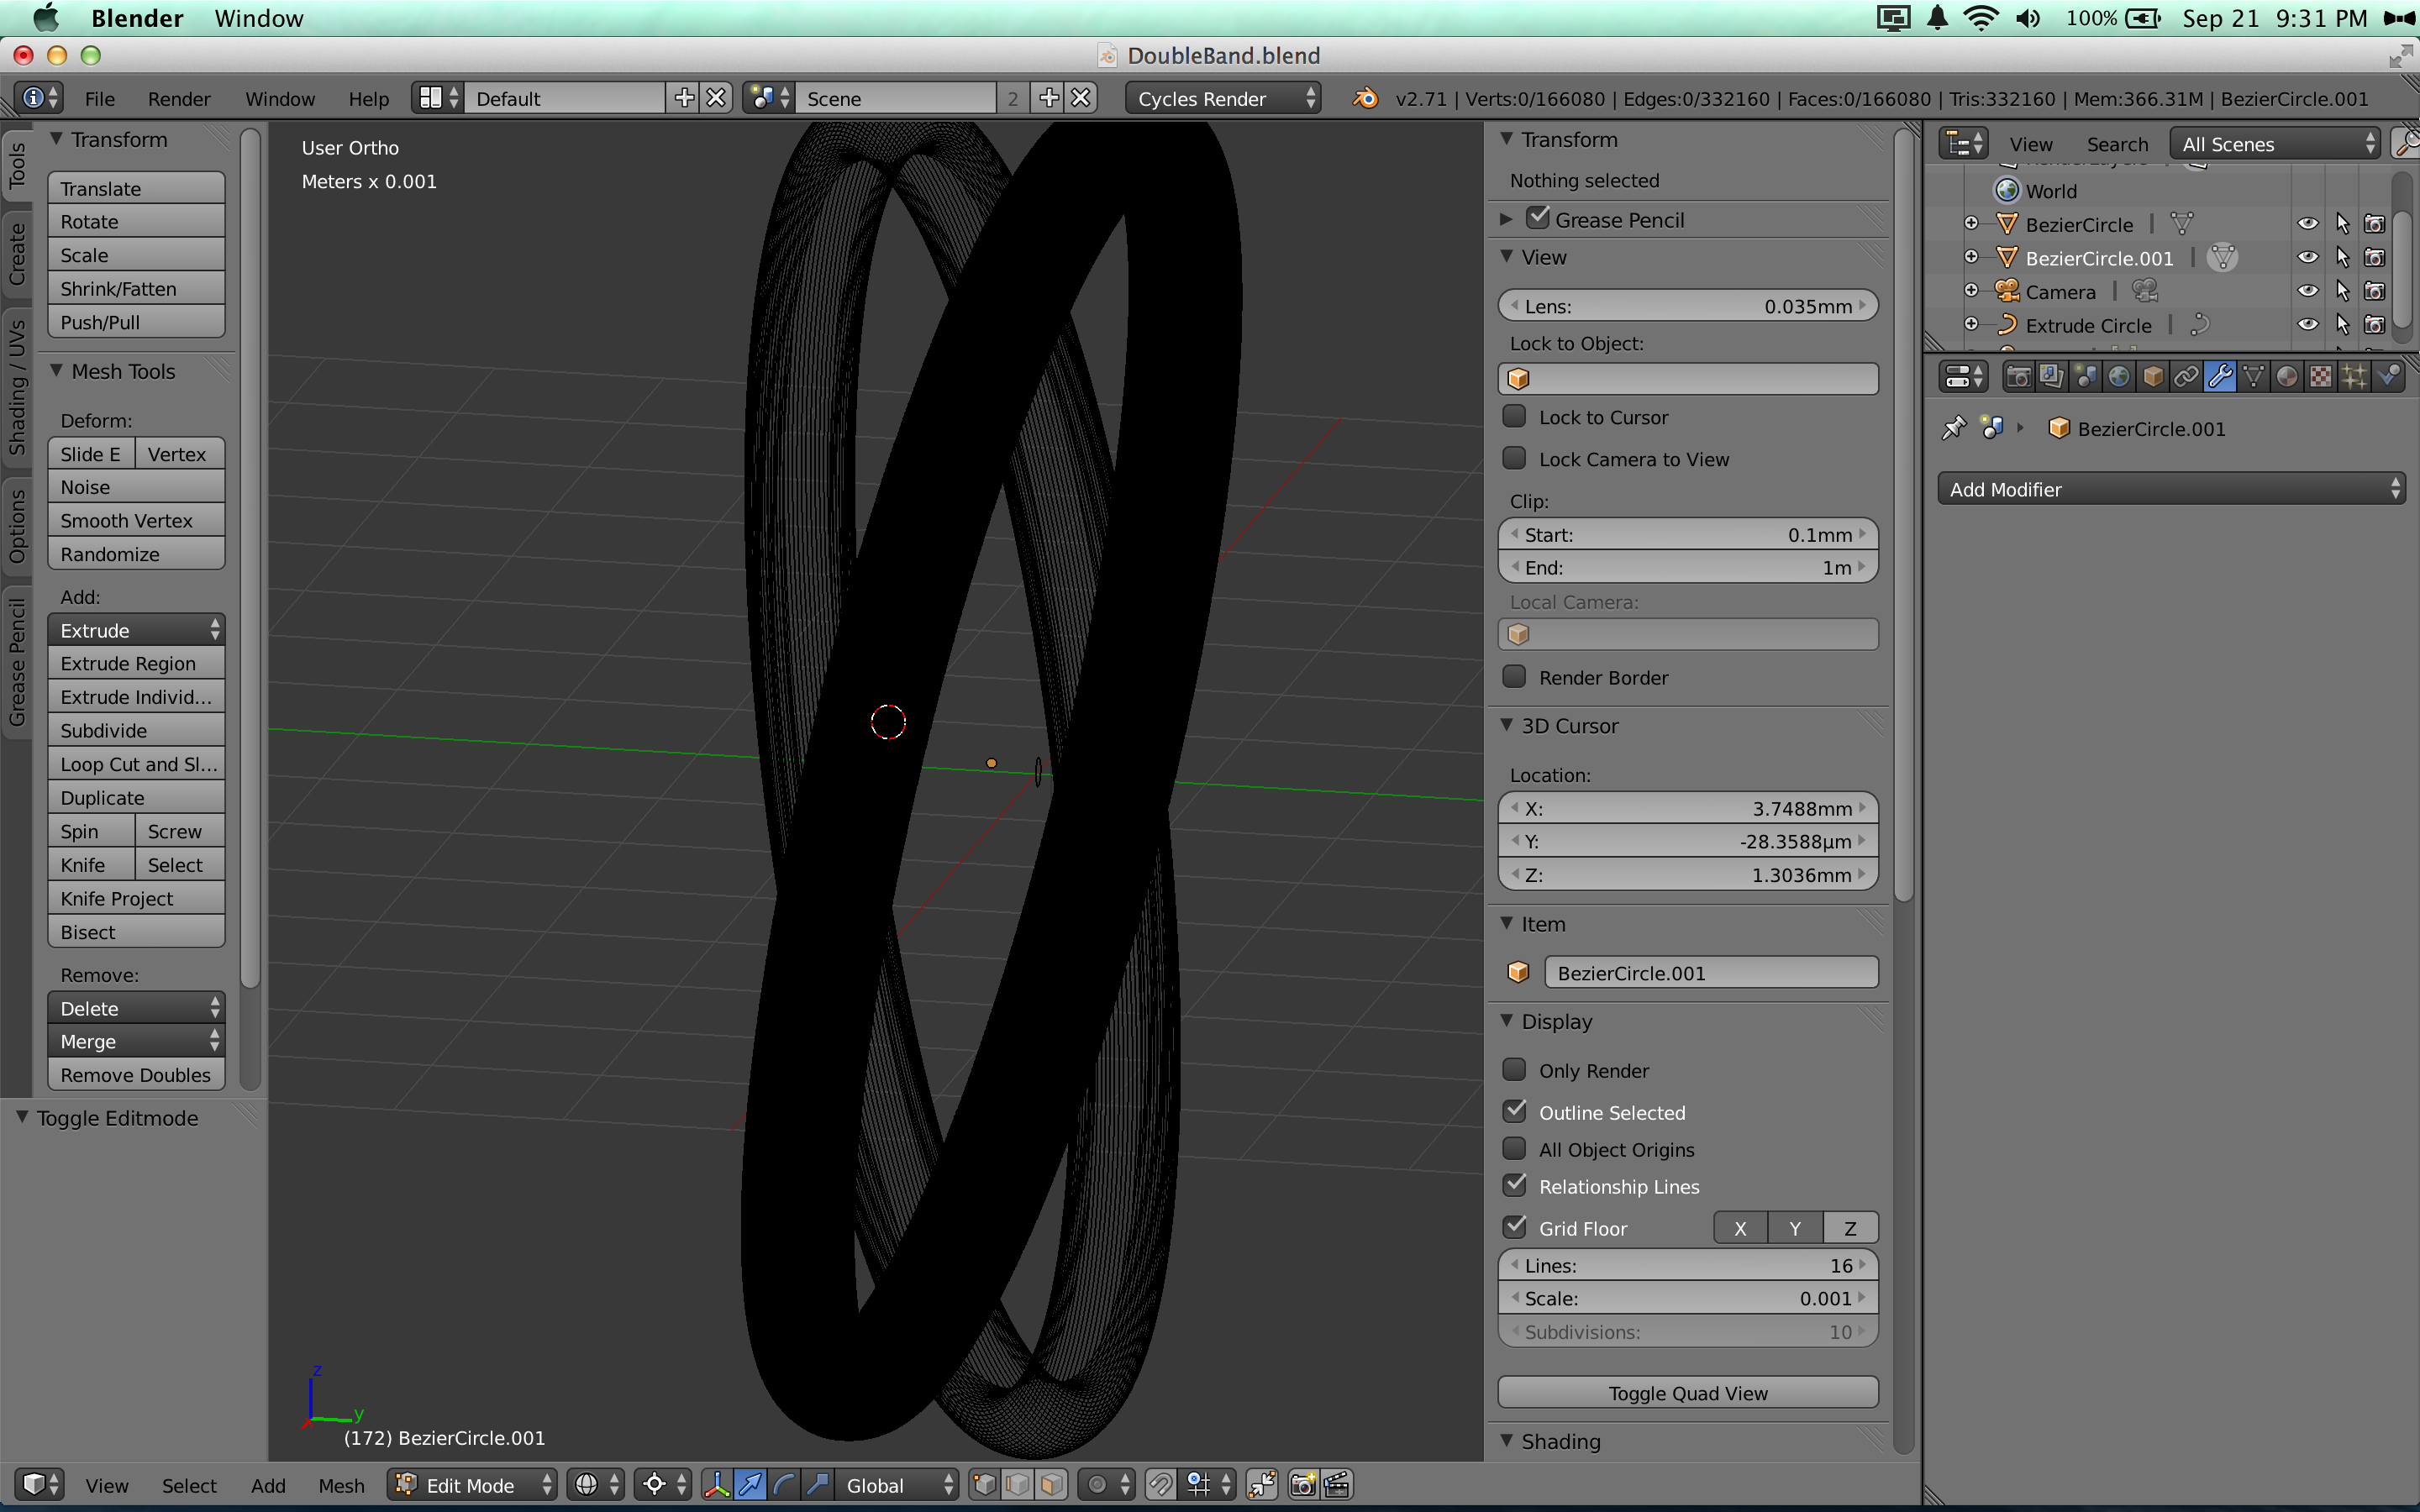The width and height of the screenshot is (2420, 1512).
Task: Adjust the Clip End value slider
Action: coord(1688,567)
